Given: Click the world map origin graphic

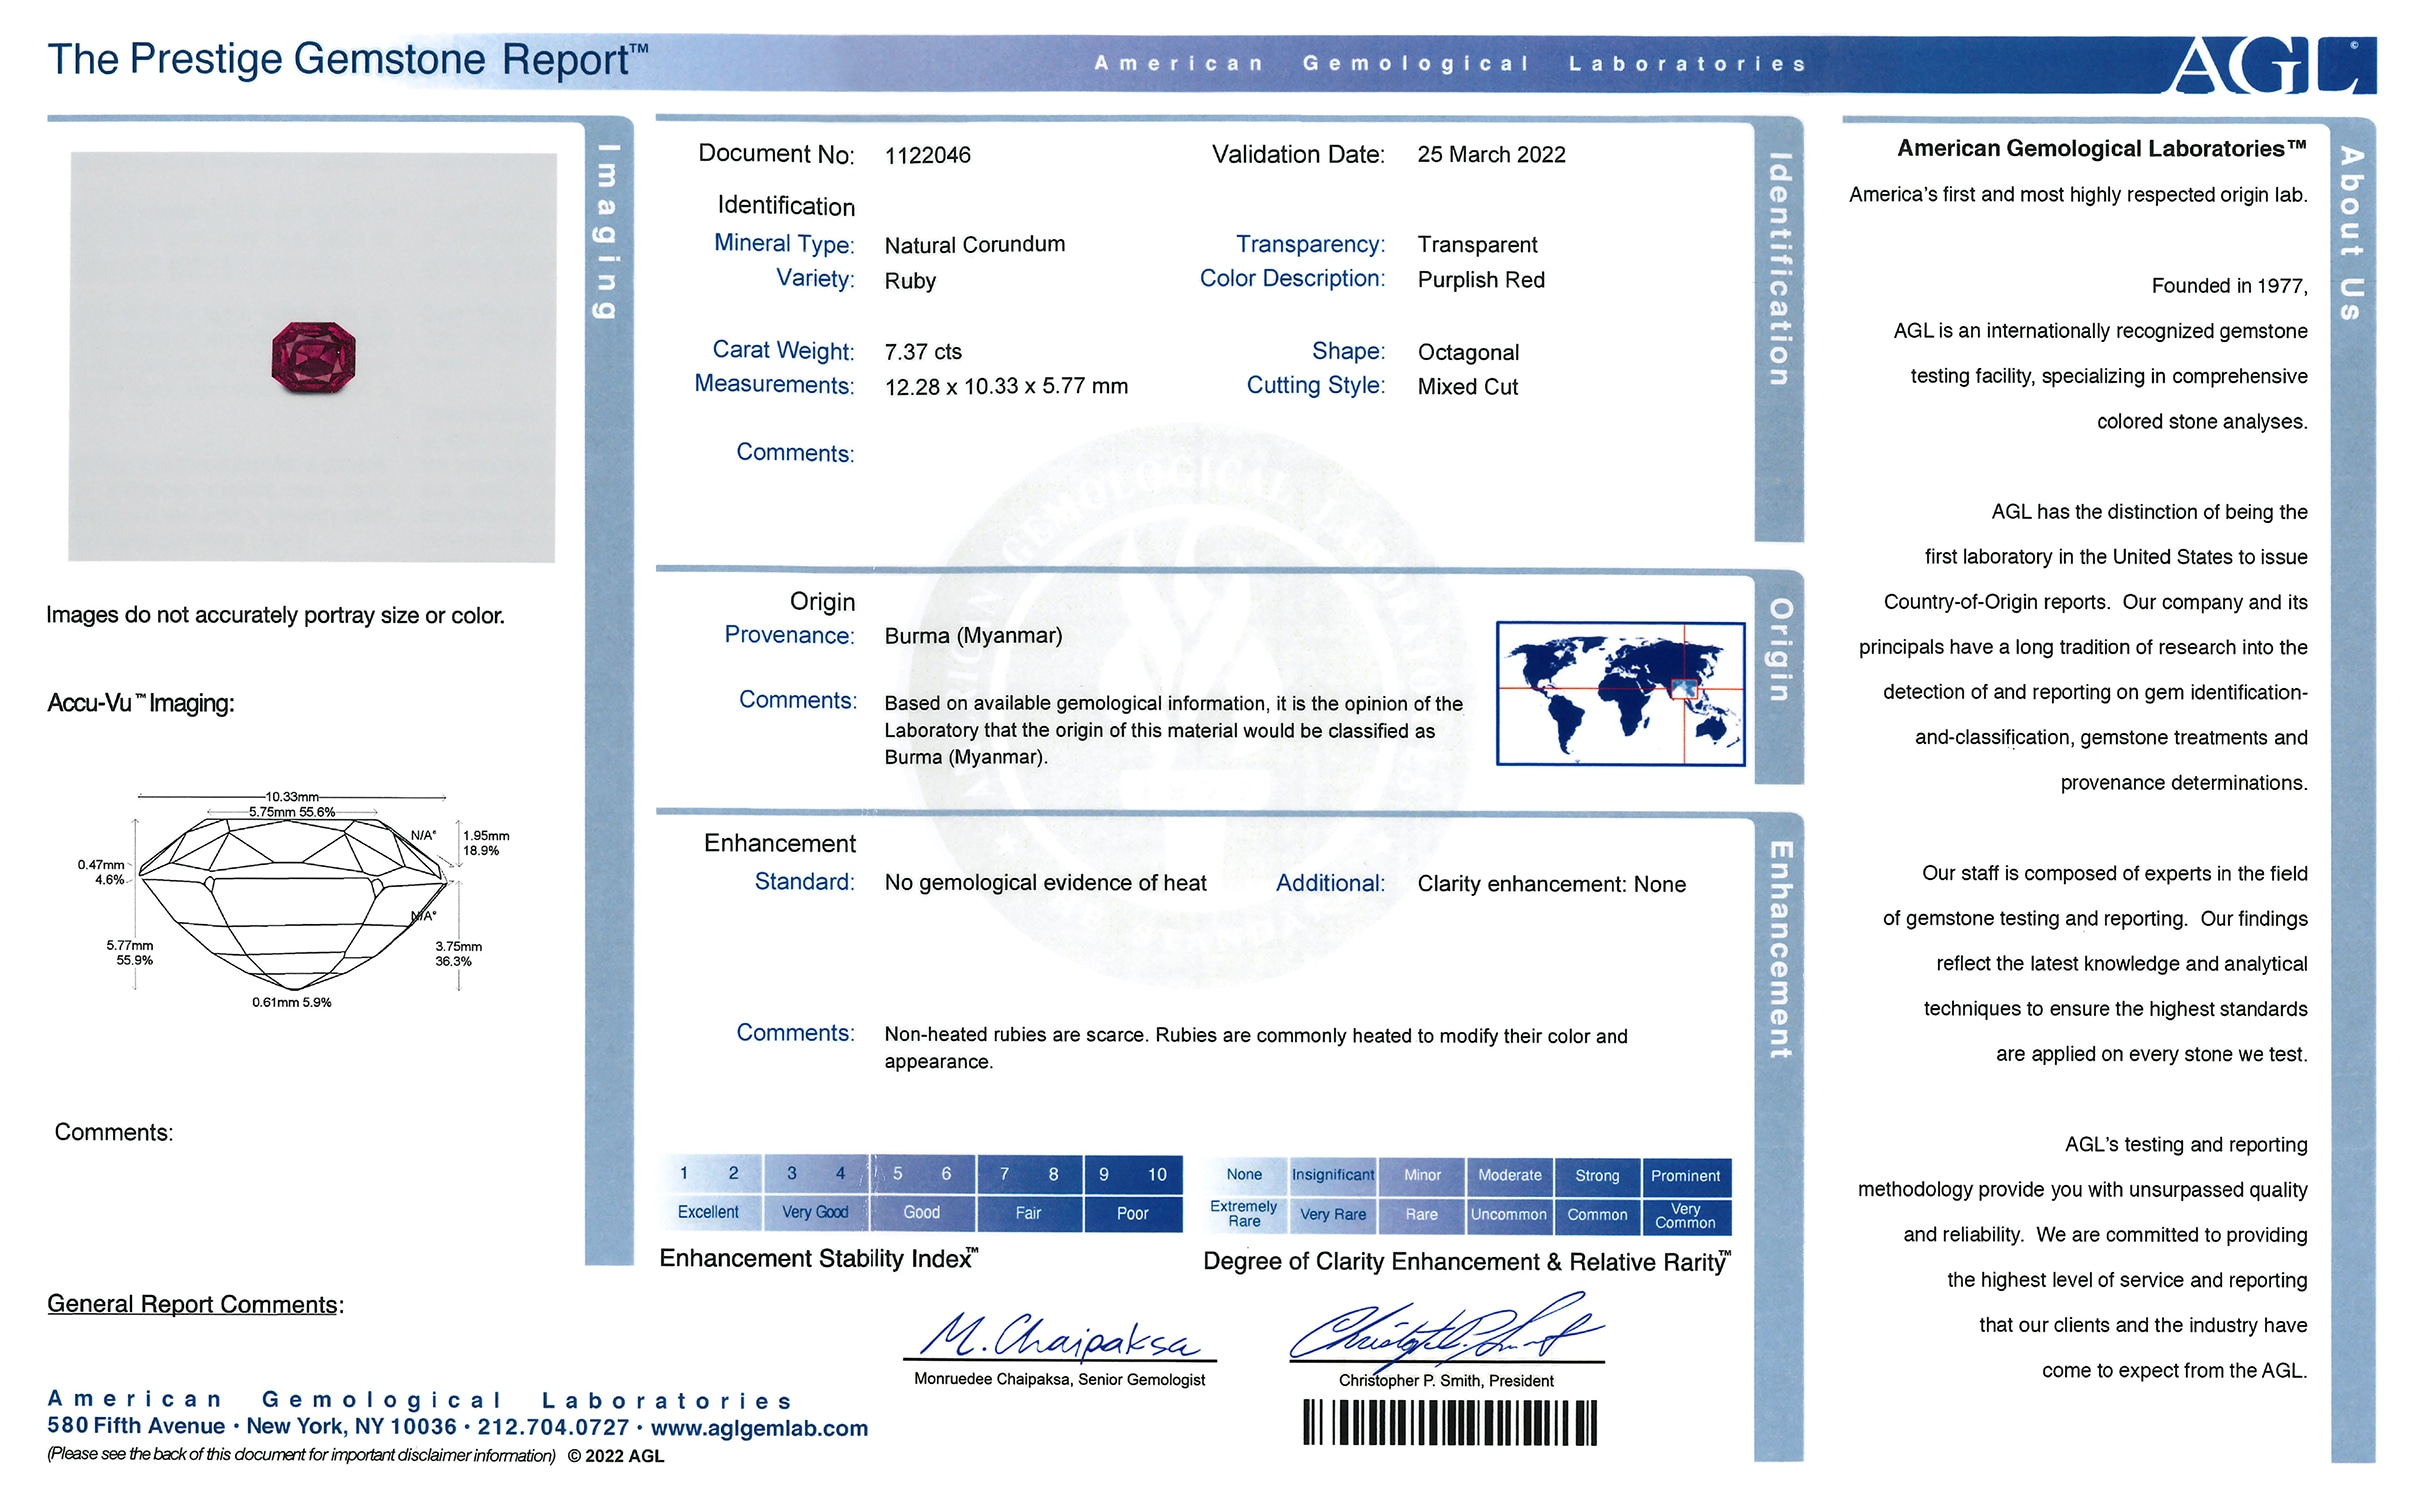Looking at the screenshot, I should pos(1620,693).
